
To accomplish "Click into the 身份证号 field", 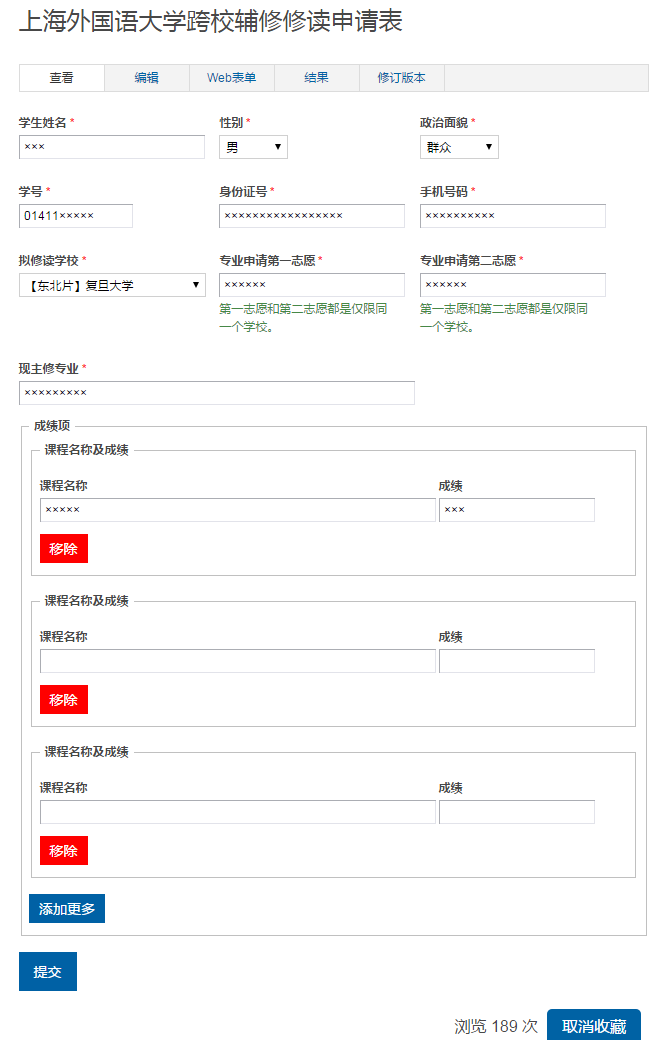I will point(311,216).
